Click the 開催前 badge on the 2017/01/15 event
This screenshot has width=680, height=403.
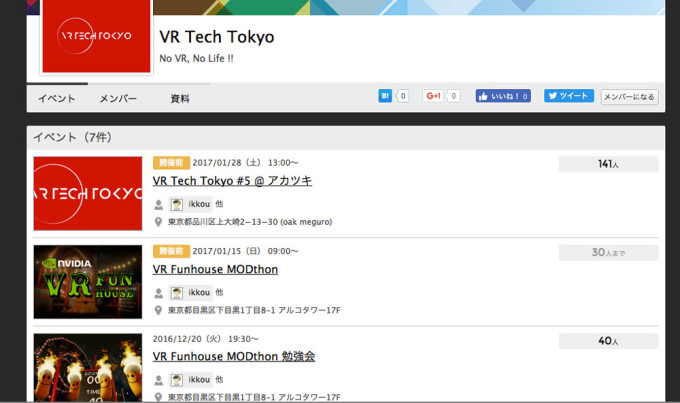point(171,251)
